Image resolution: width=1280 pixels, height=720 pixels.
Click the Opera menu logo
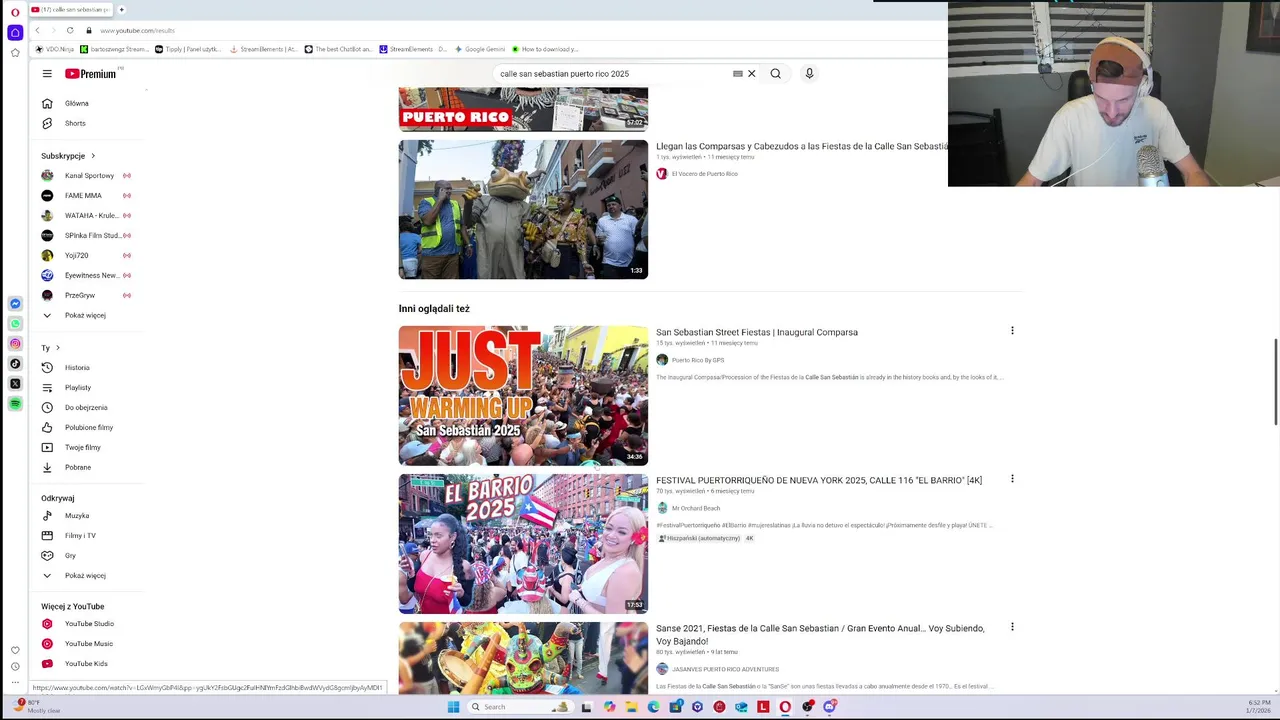(15, 12)
